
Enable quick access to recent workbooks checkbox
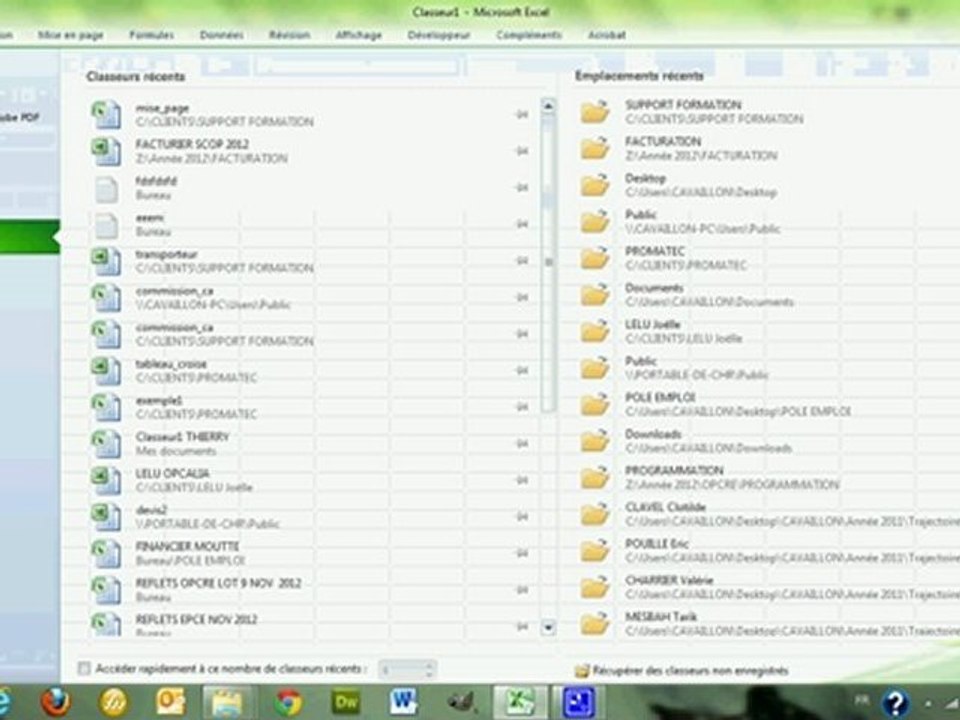[84, 669]
